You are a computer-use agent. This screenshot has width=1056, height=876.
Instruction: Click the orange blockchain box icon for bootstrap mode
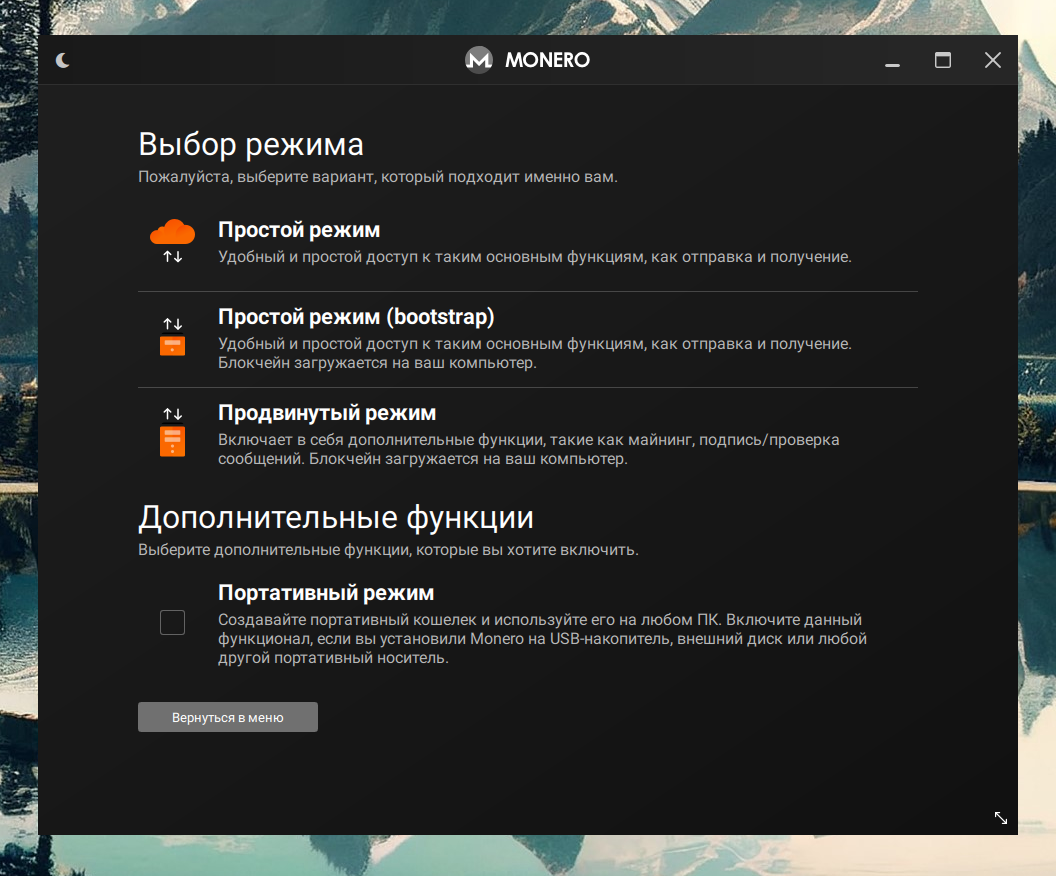pyautogui.click(x=172, y=345)
